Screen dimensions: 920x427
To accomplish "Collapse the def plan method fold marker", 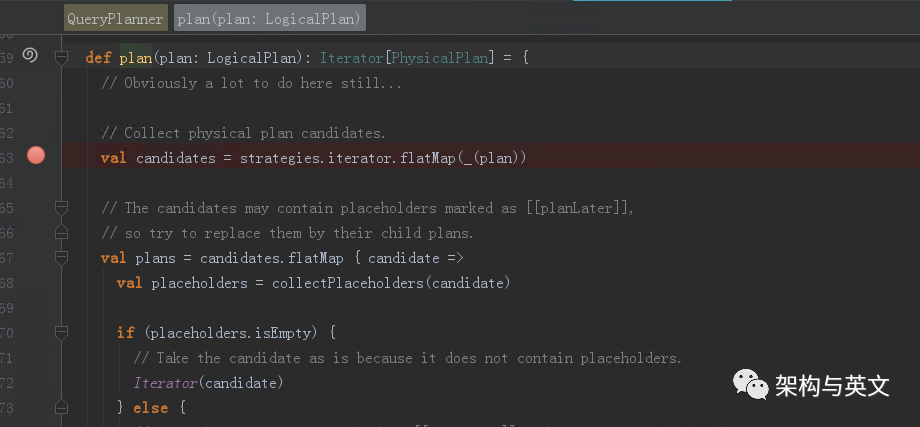I will click(x=61, y=58).
